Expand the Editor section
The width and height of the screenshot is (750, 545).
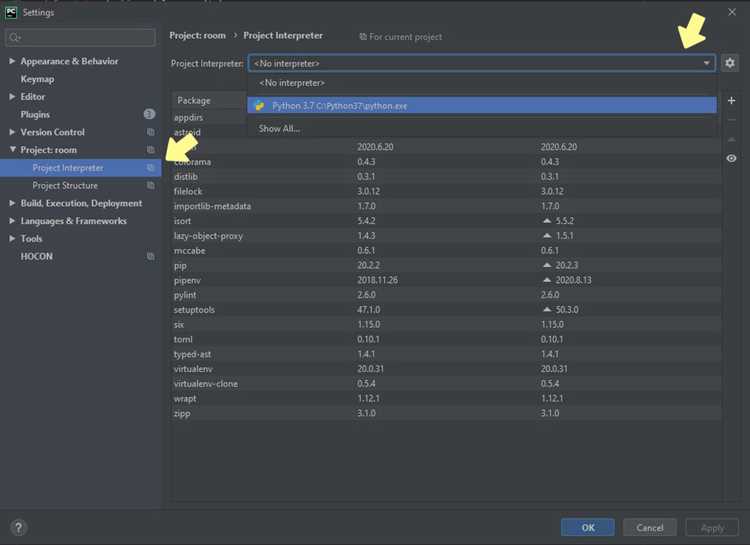pyautogui.click(x=12, y=96)
